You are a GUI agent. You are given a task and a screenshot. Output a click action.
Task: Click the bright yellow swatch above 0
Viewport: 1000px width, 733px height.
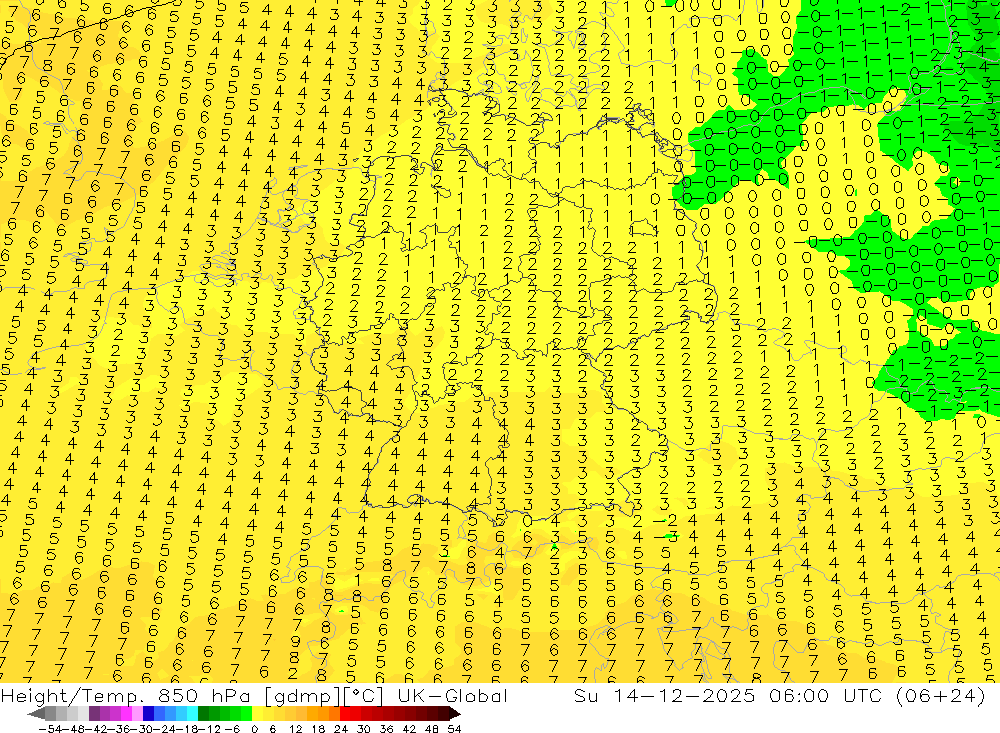pyautogui.click(x=258, y=714)
